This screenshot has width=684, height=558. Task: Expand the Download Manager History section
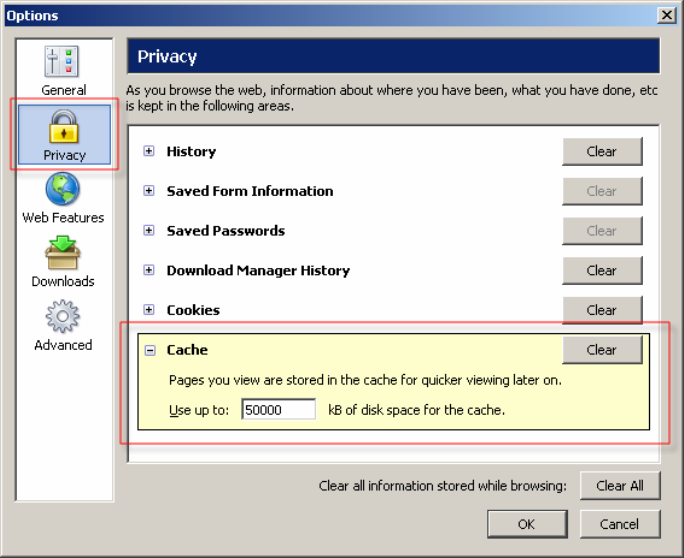149,270
